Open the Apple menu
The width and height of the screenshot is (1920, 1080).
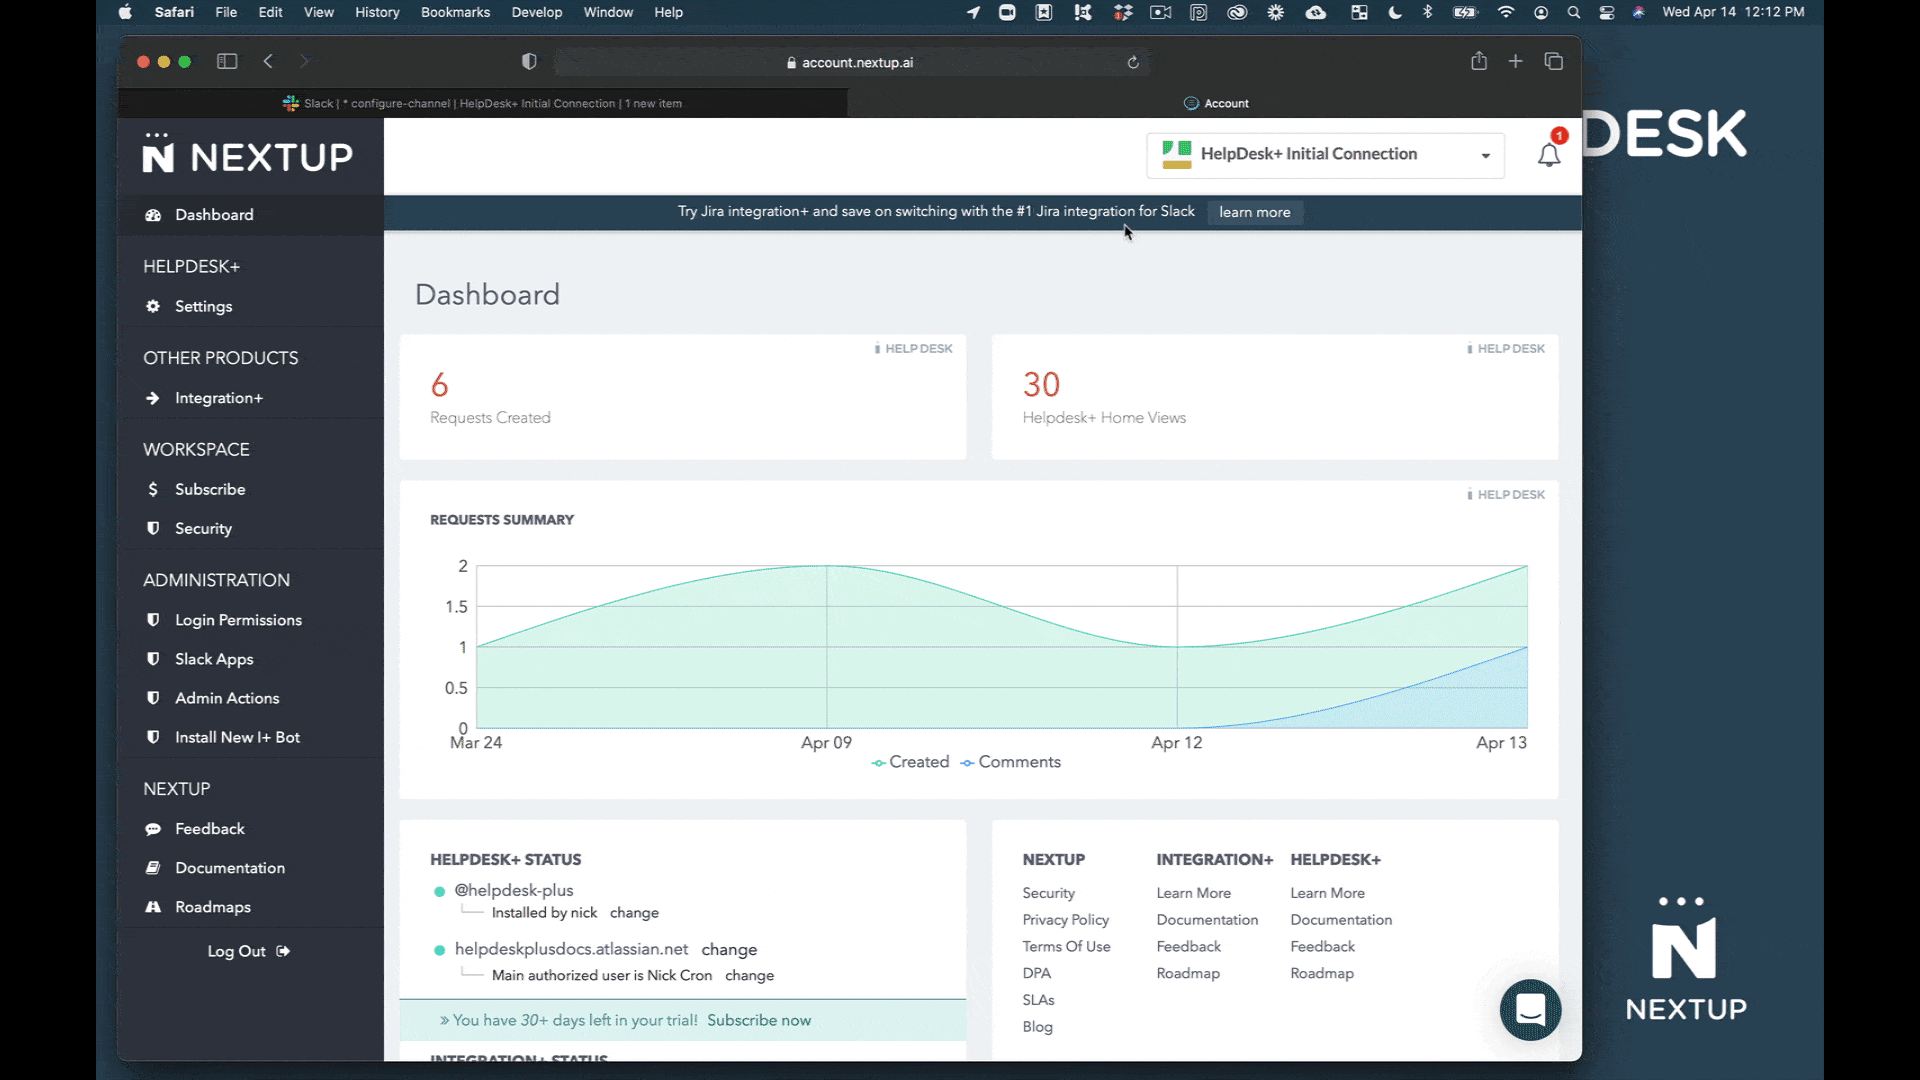(x=125, y=12)
